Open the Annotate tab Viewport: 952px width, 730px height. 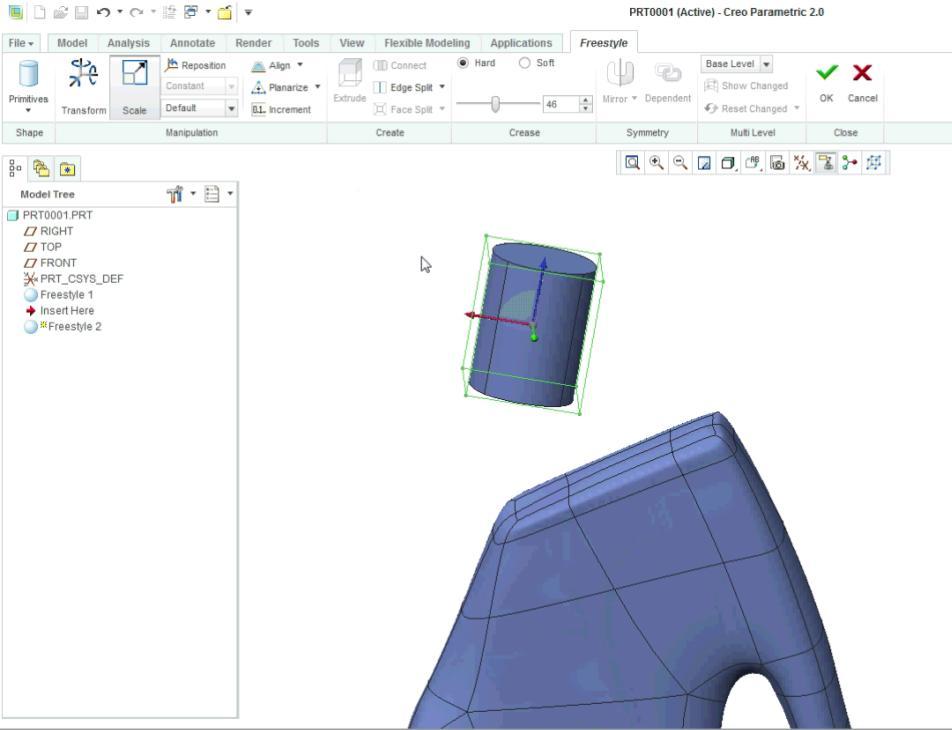(192, 43)
